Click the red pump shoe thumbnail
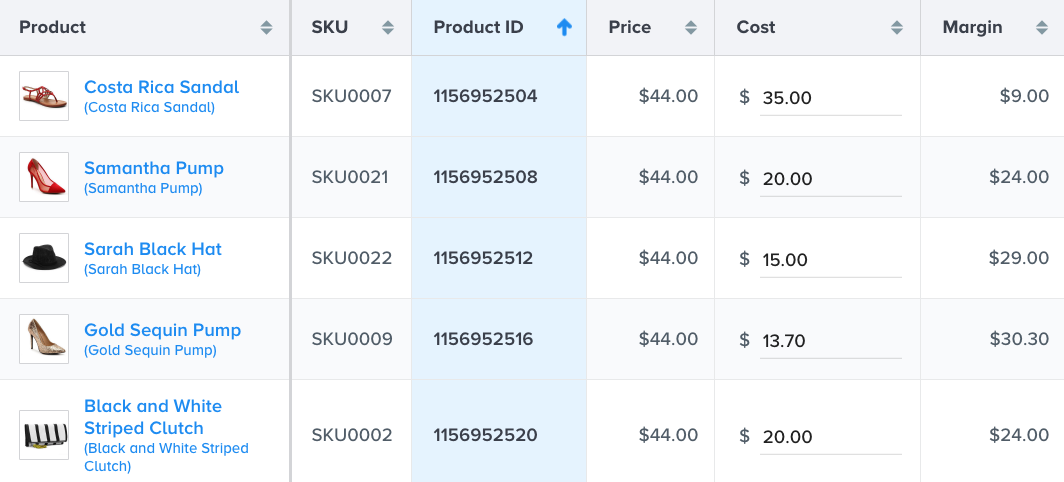1064x482 pixels. pyautogui.click(x=44, y=177)
